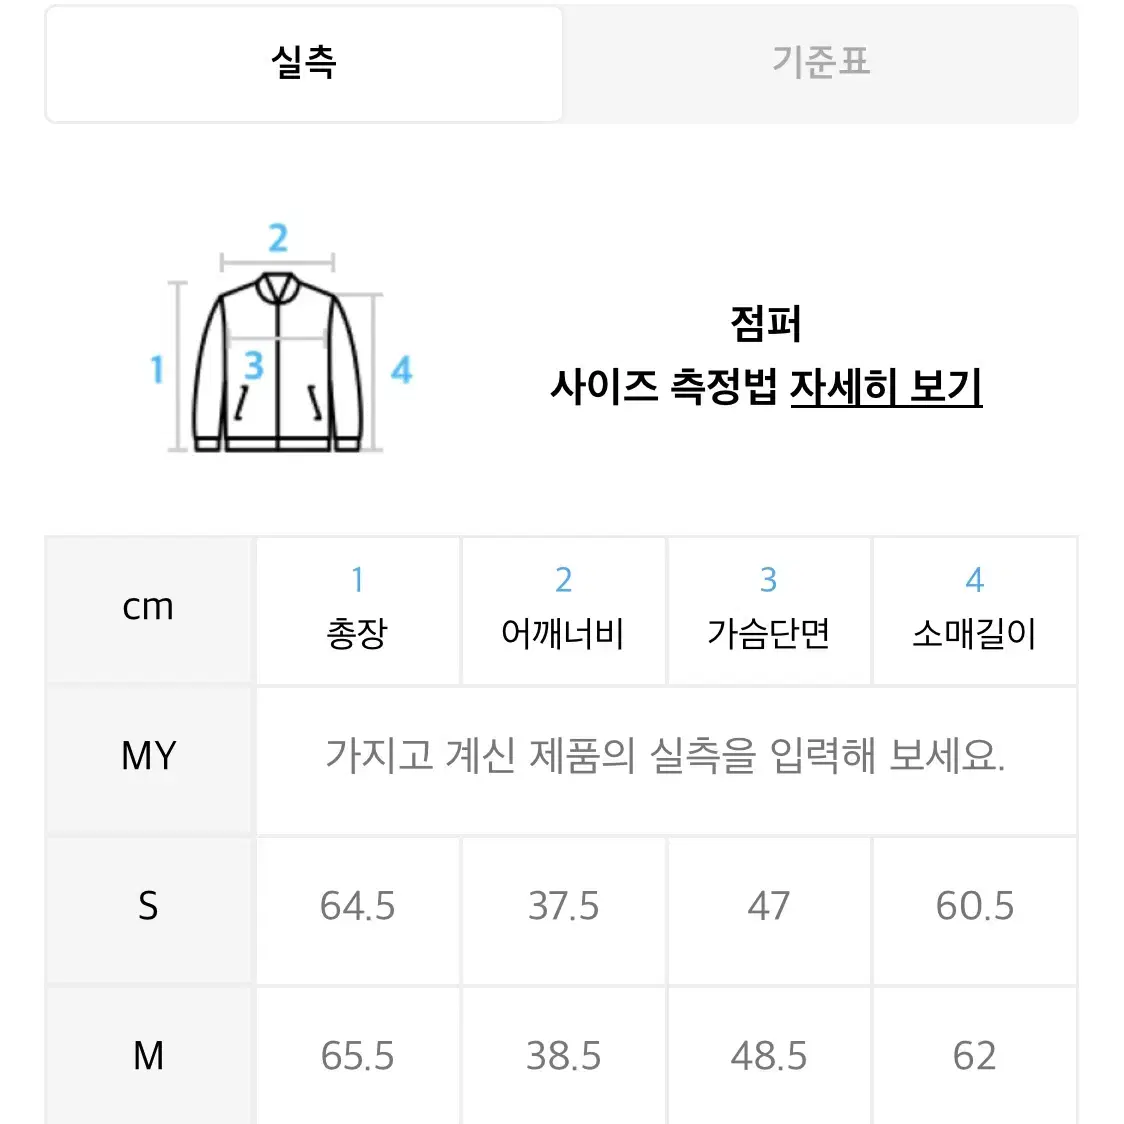Click the S size 64.5 length value
1124x1124 pixels.
click(358, 906)
